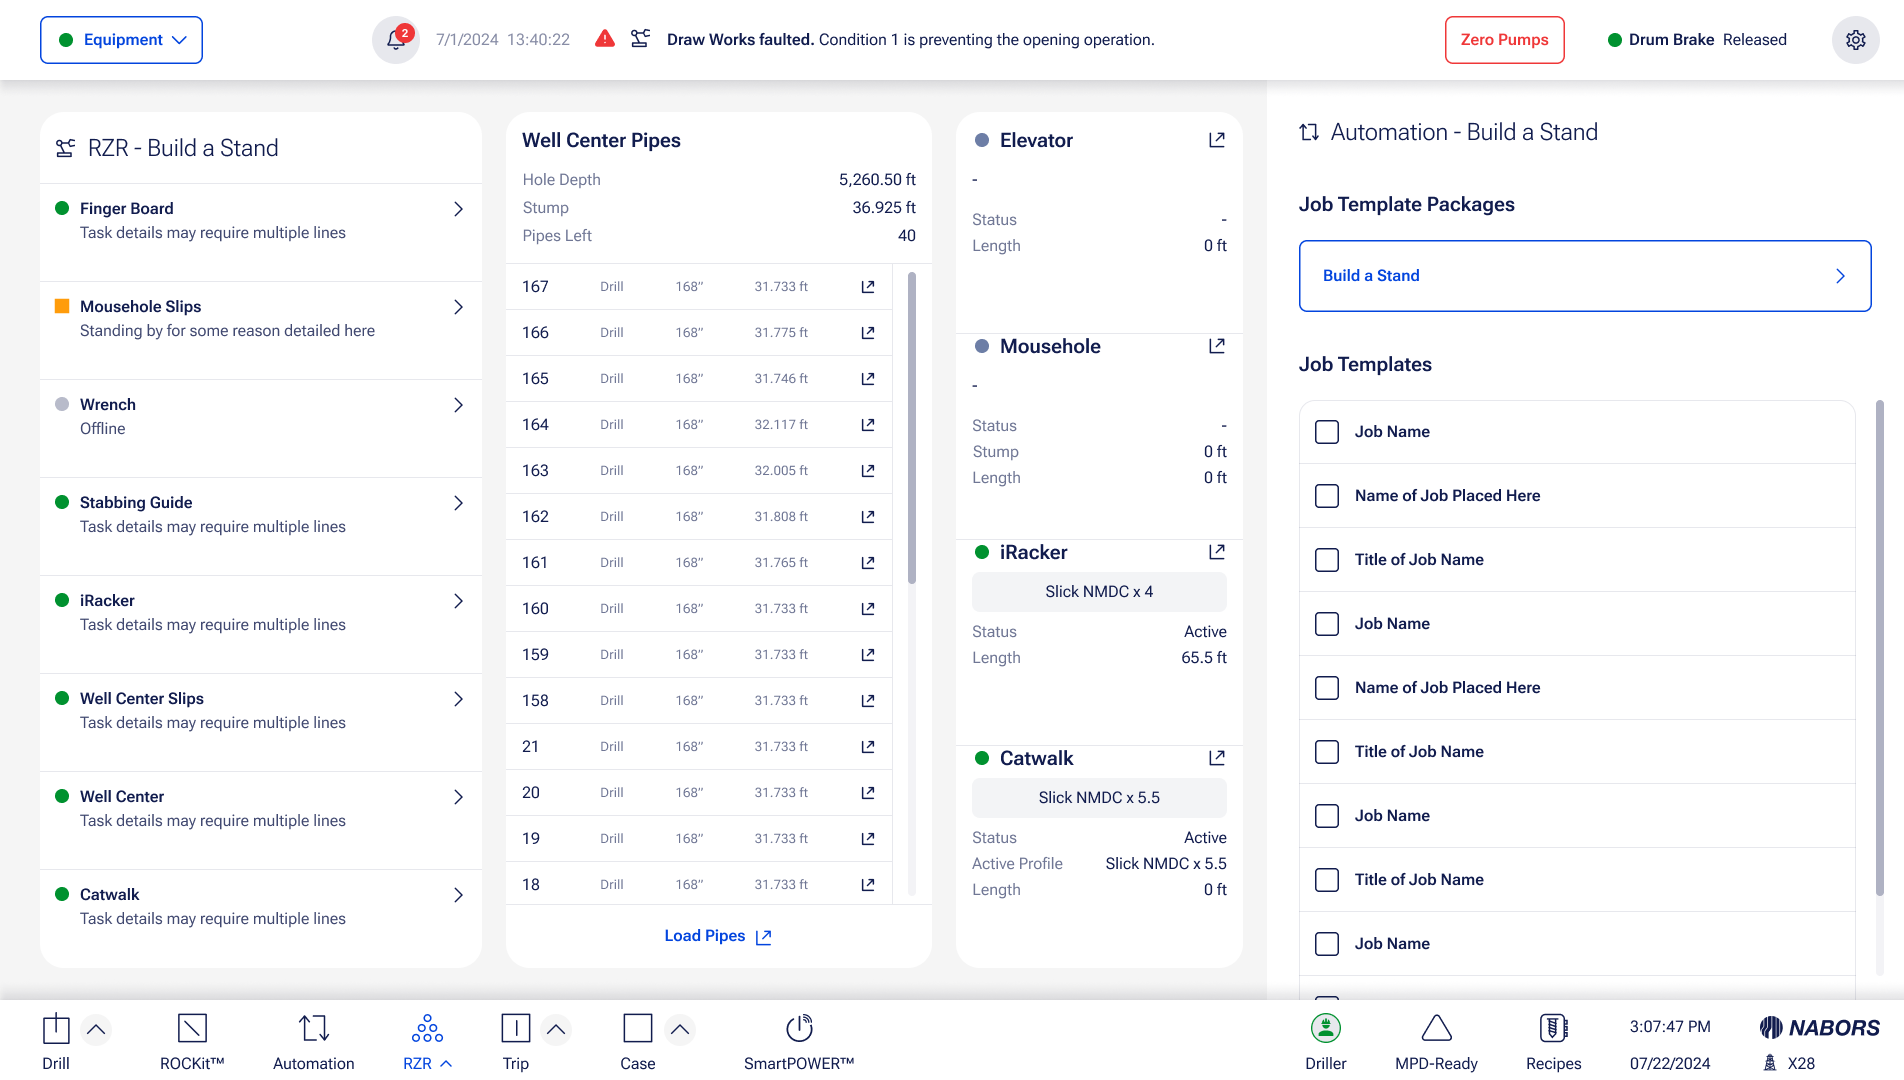
Task: Switch to the SmartPOWER tab
Action: click(x=799, y=1041)
